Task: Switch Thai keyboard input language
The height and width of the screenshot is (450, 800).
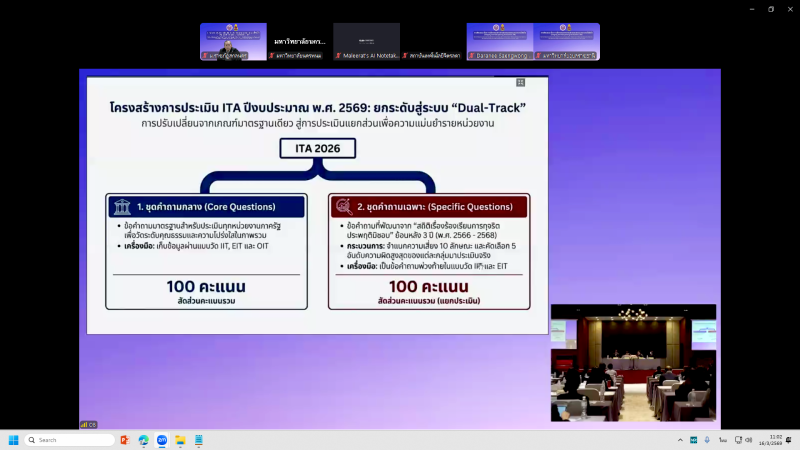Action: click(722, 440)
